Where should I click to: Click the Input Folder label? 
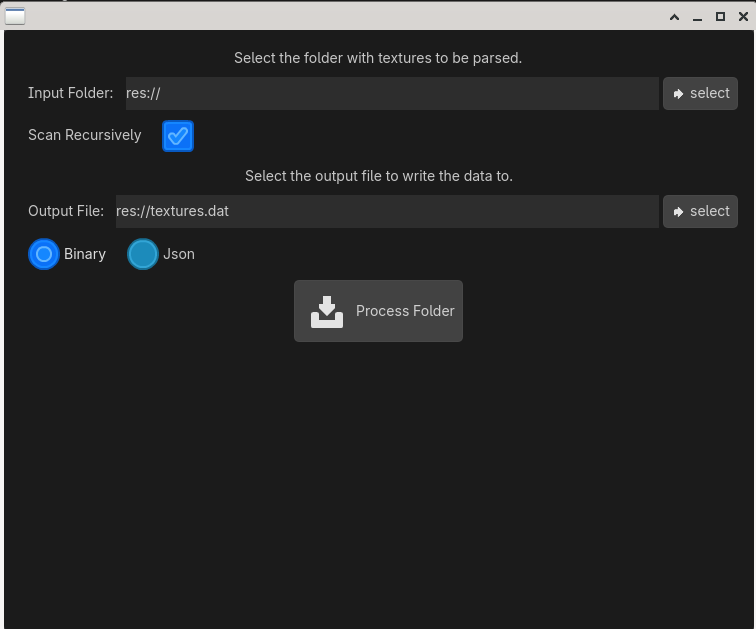[71, 93]
